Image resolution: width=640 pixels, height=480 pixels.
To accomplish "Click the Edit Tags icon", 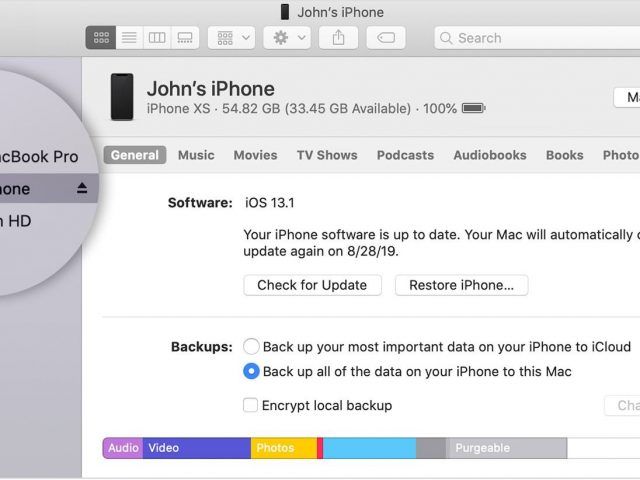I will coord(386,38).
